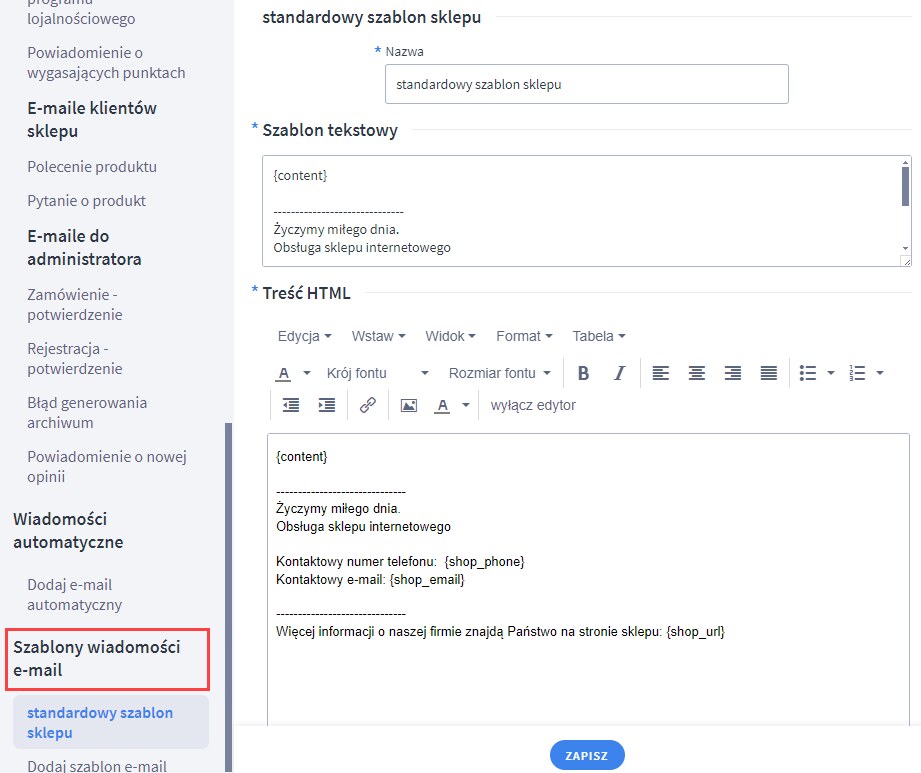Save template with ZAPISZ button
Screen dimensions: 921x773
pyautogui.click(x=587, y=755)
